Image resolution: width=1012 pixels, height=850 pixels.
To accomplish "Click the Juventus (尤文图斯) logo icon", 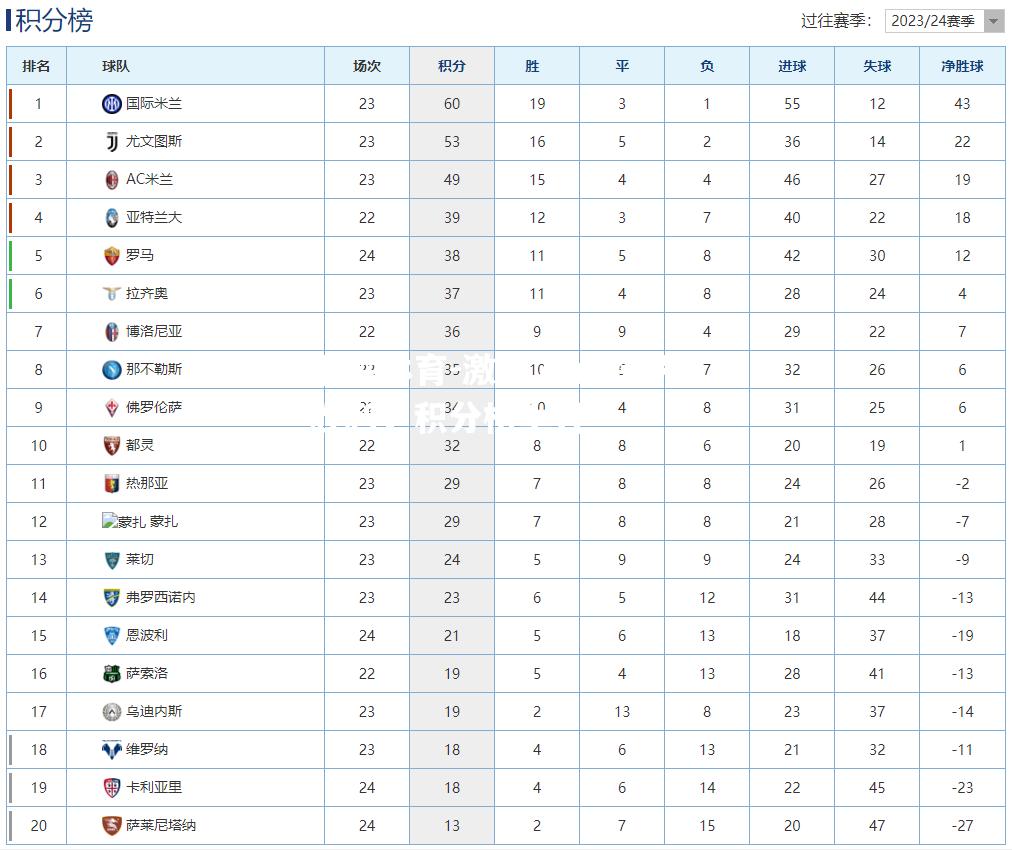I will click(112, 141).
